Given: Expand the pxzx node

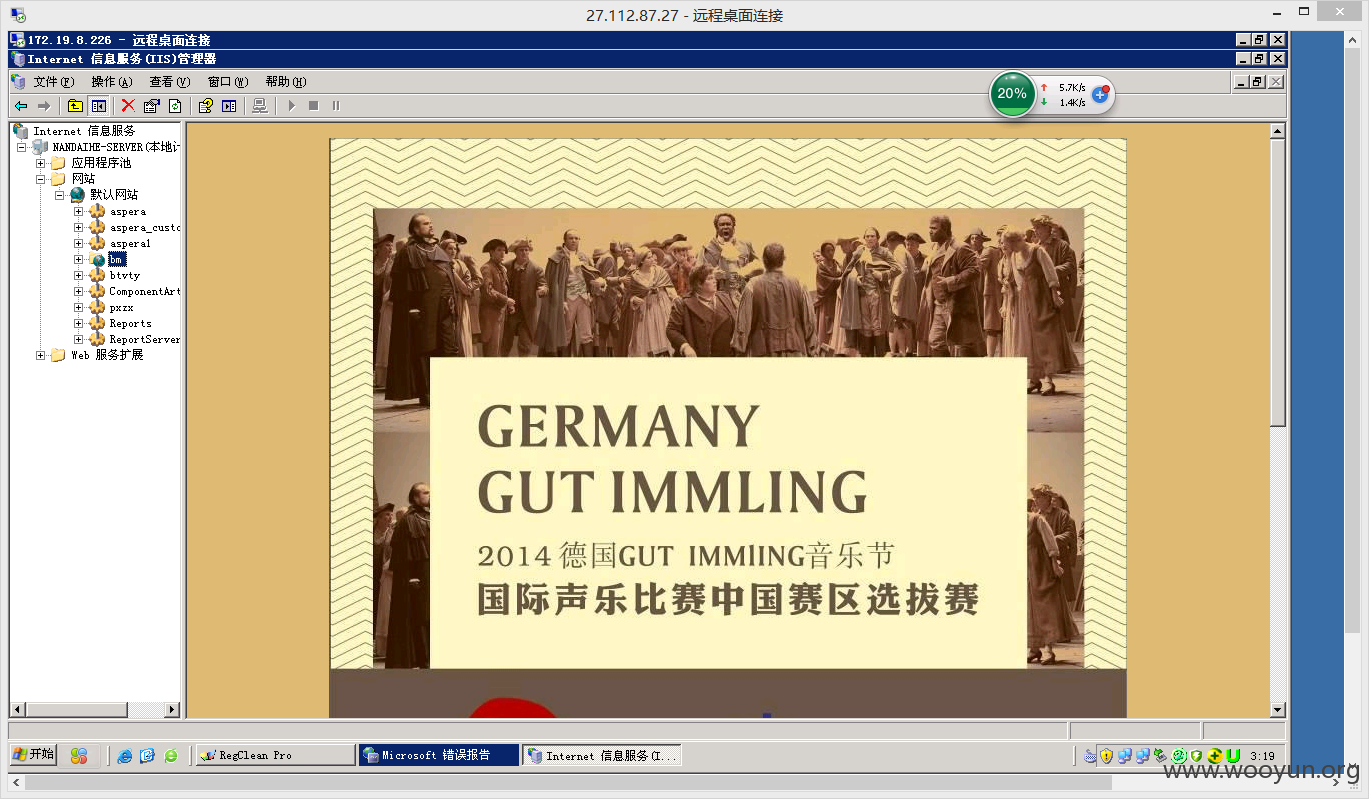Looking at the screenshot, I should click(78, 307).
